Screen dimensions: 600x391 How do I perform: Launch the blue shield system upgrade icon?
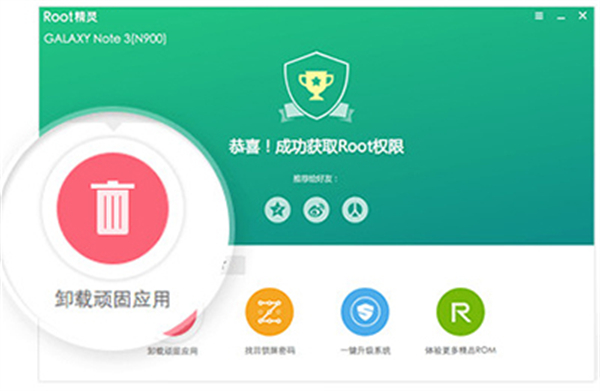pos(365,312)
